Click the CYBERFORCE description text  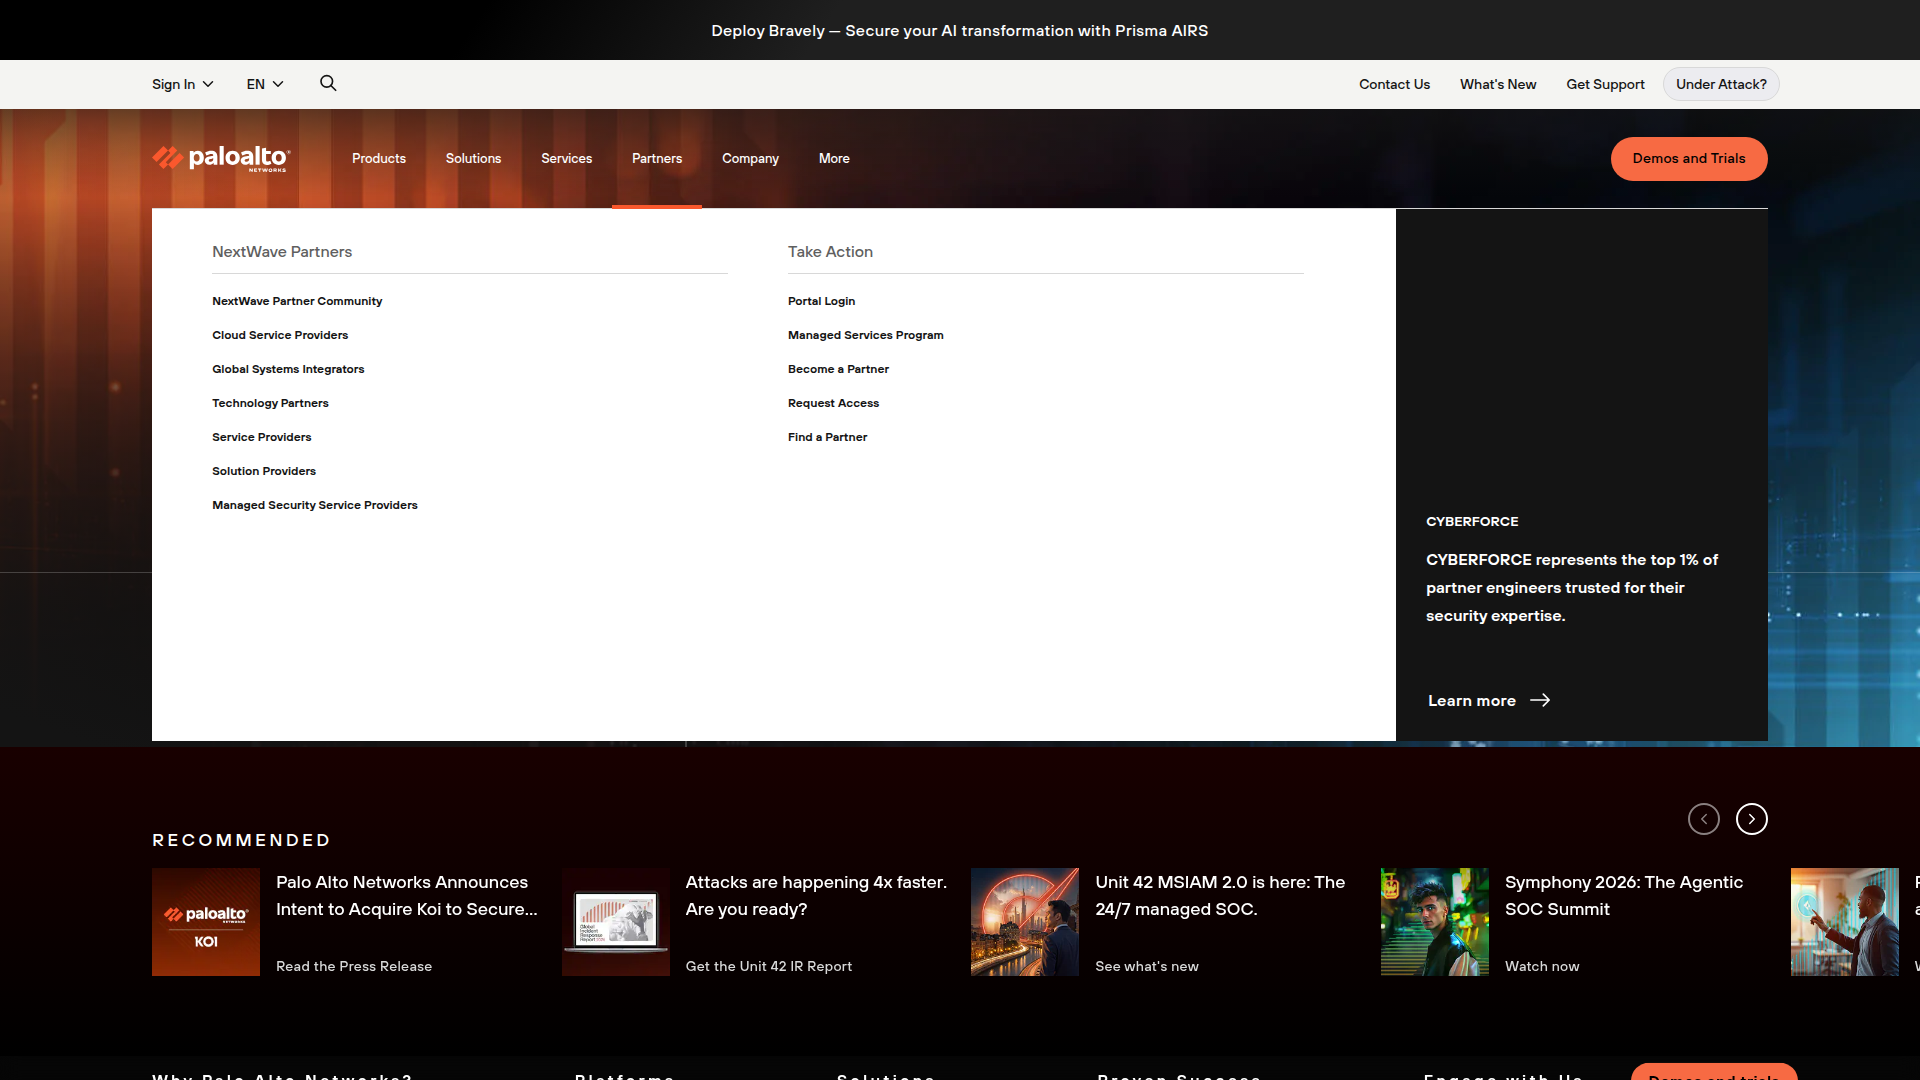pos(1572,588)
